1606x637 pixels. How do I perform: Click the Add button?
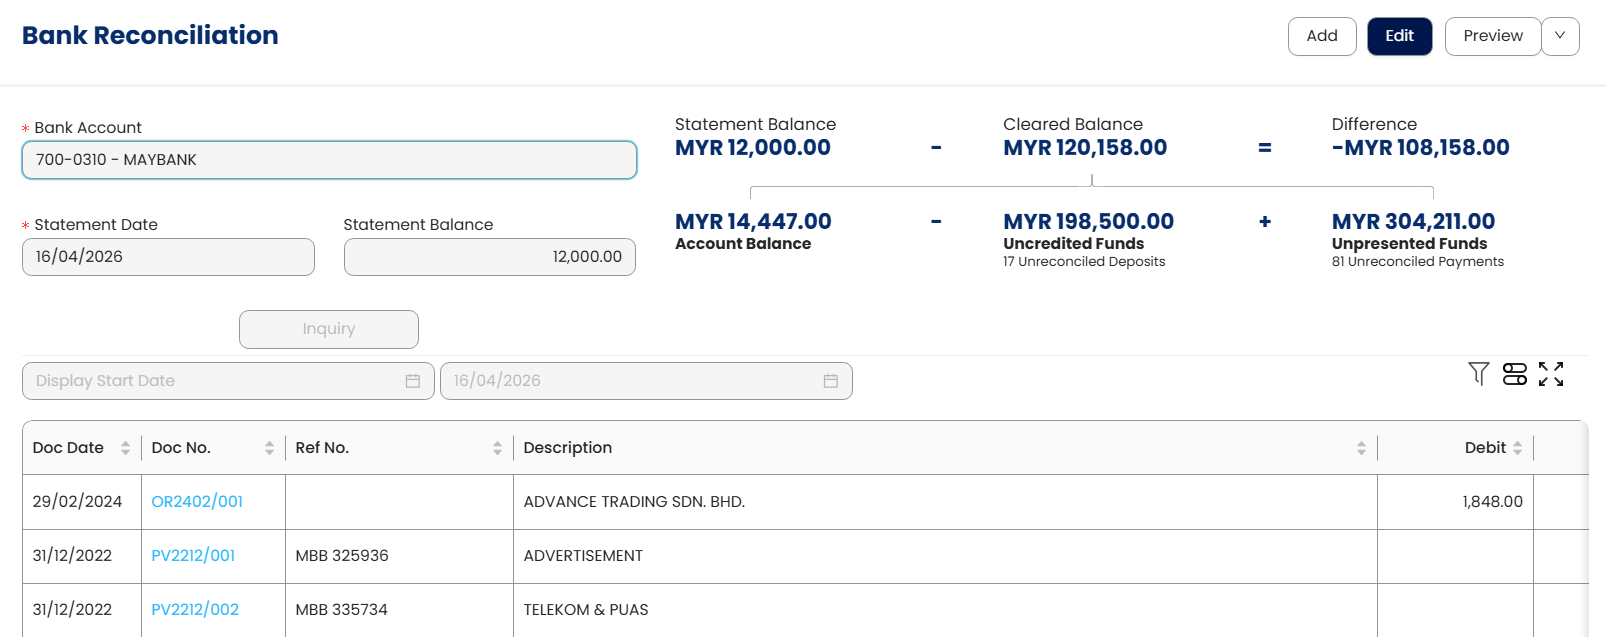pos(1321,36)
